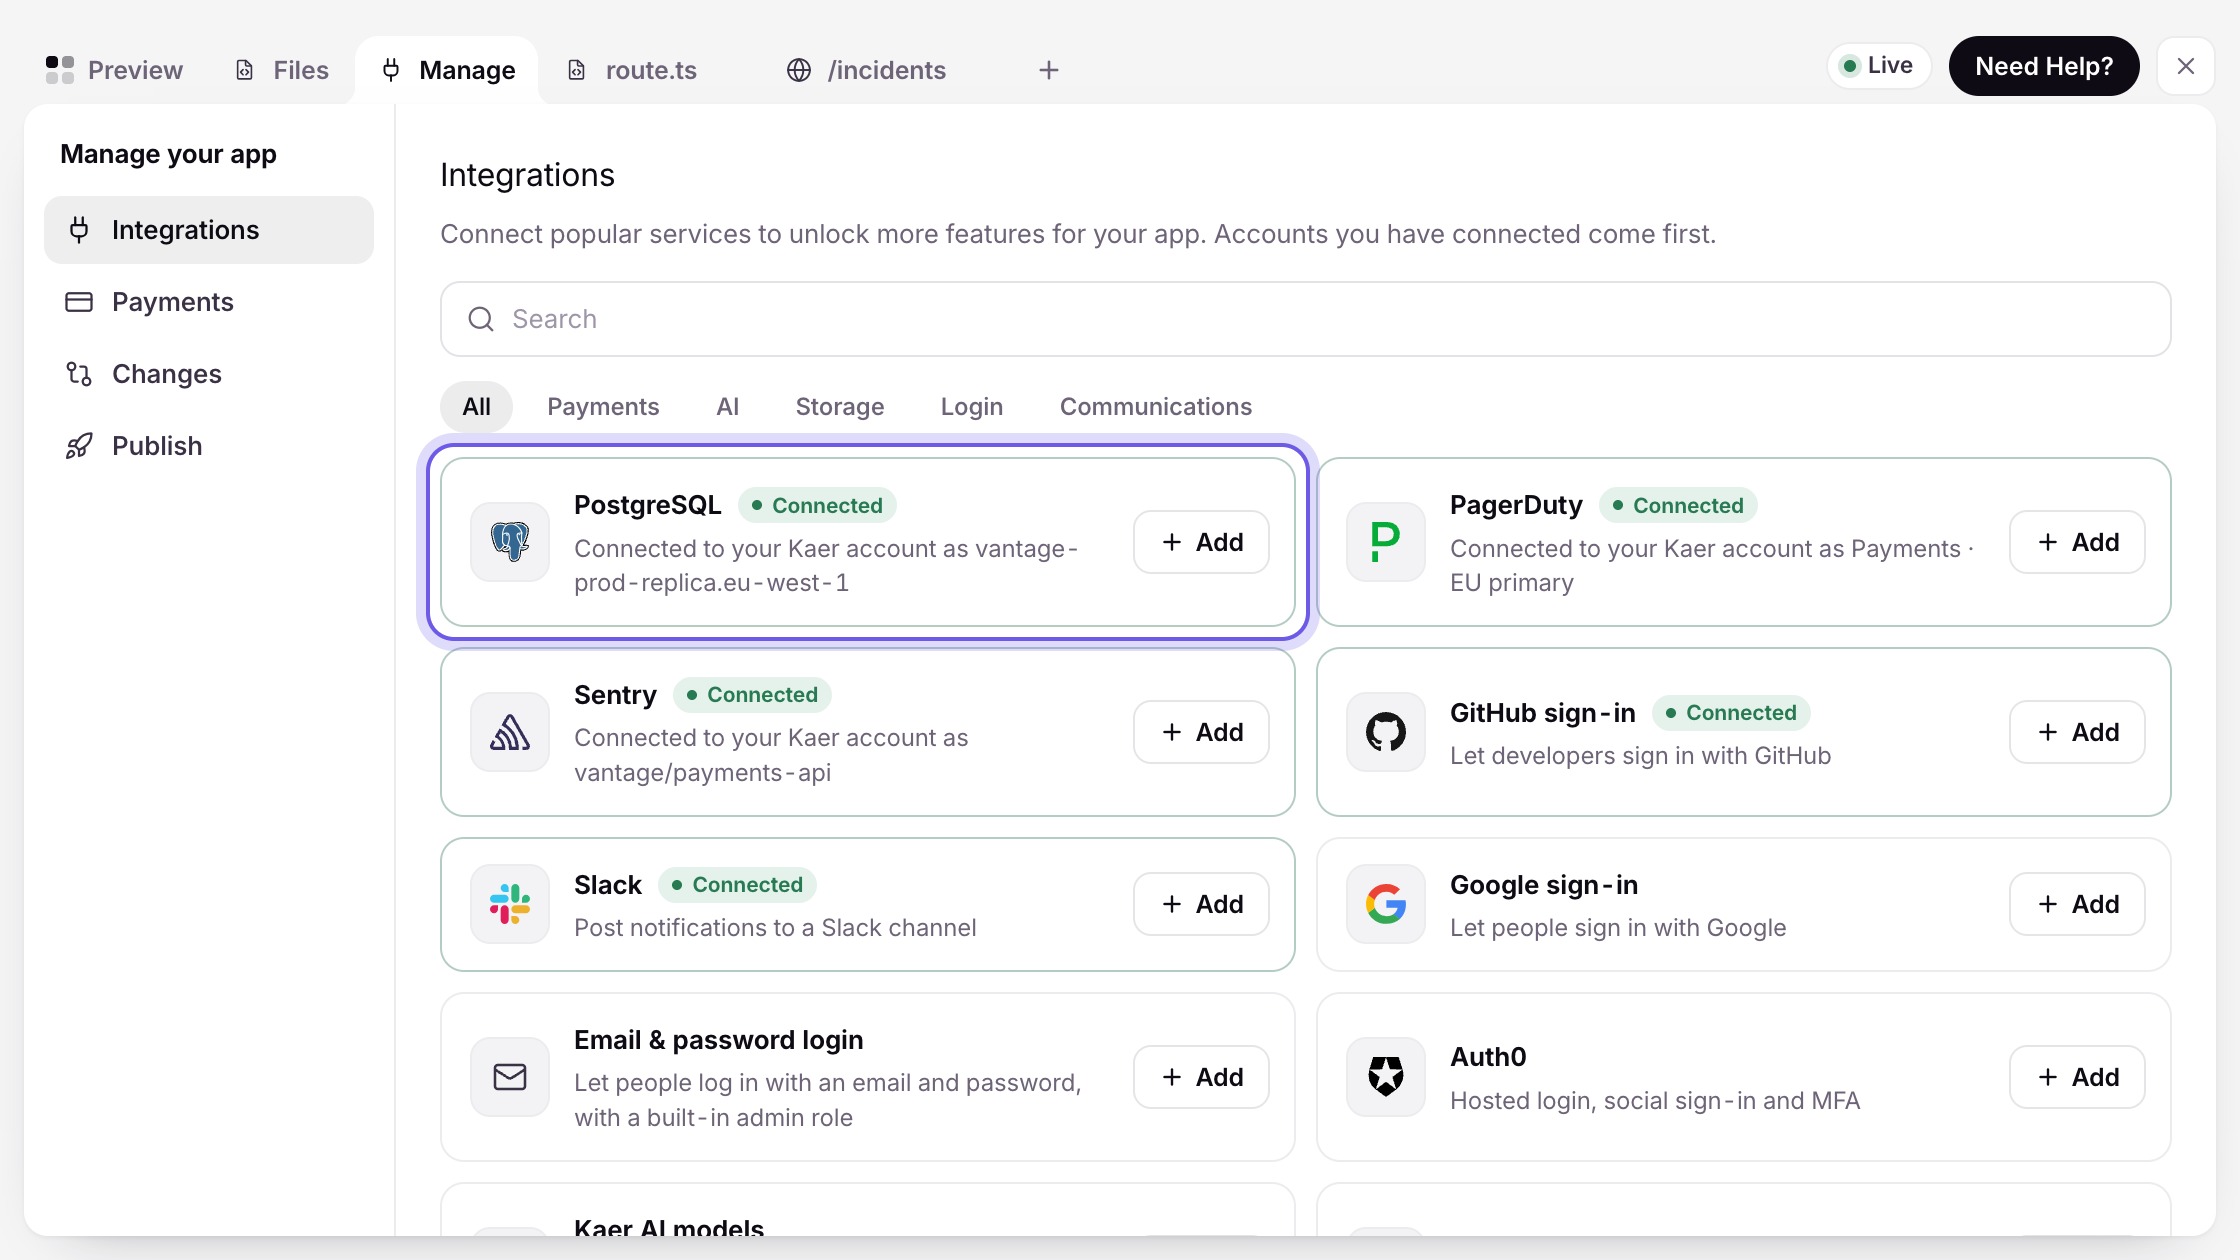Click the search magnifier icon
The image size is (2240, 1260).
pos(481,319)
